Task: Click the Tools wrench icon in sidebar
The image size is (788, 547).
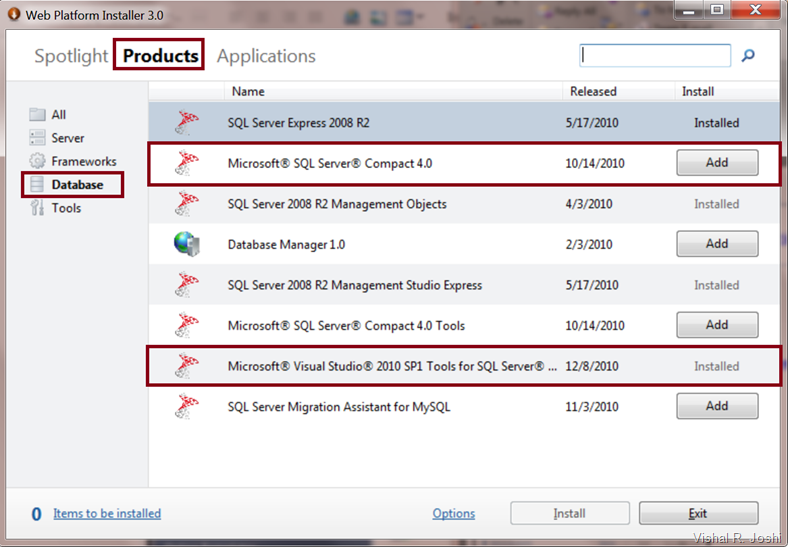Action: click(37, 208)
